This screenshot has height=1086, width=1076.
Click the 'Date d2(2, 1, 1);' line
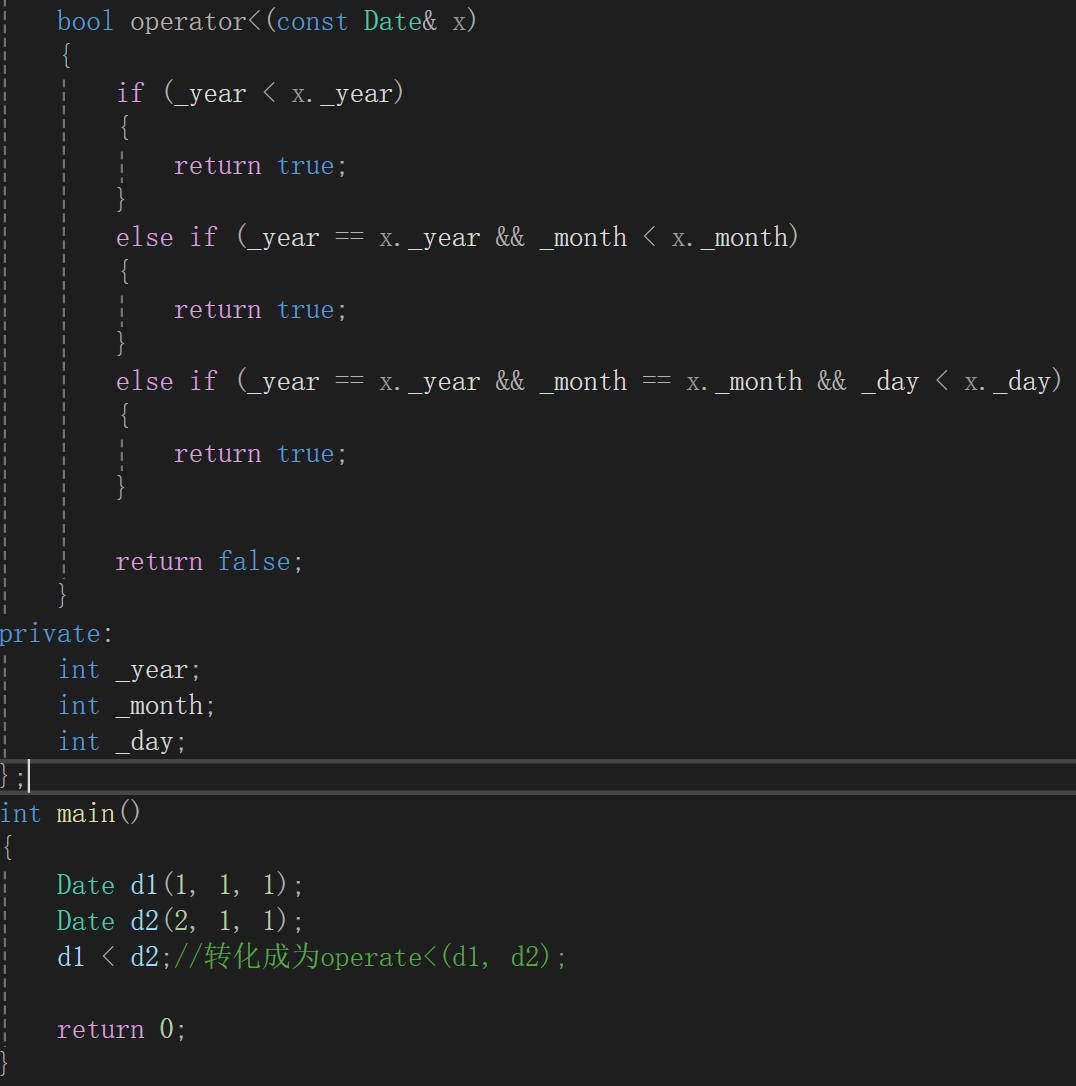coord(179,921)
